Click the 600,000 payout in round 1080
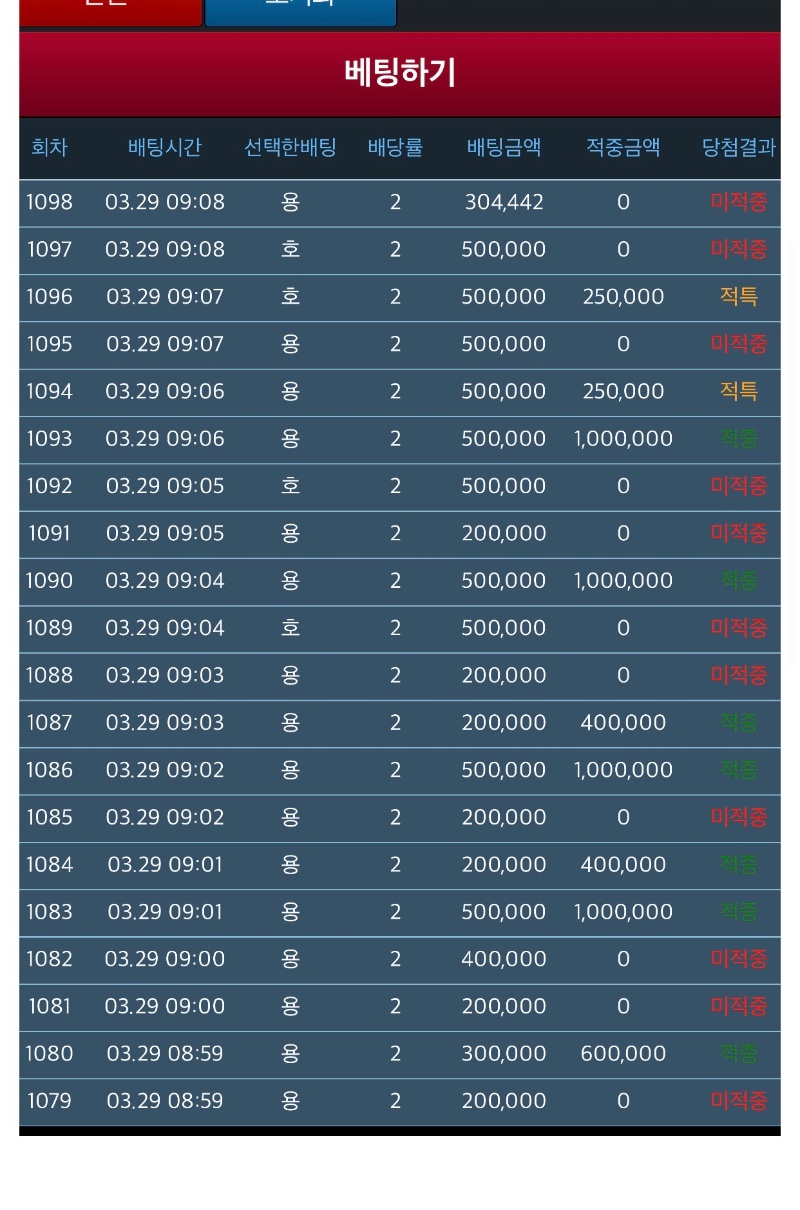The image size is (800, 1210). (x=623, y=1054)
